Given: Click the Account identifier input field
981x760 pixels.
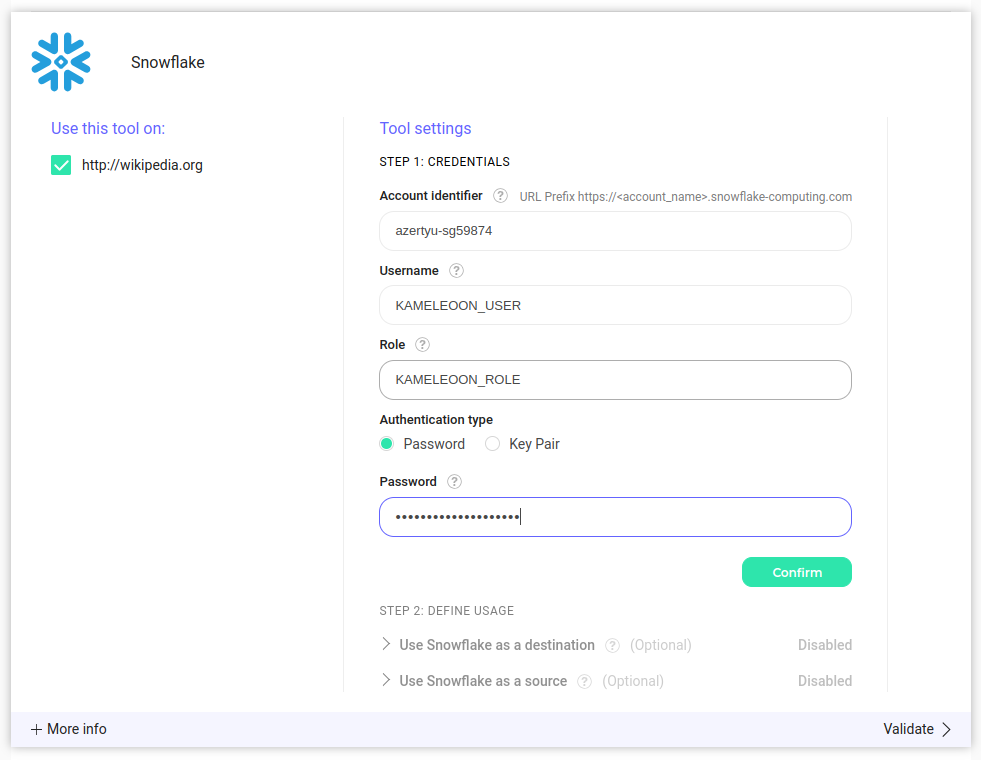Looking at the screenshot, I should pos(615,231).
